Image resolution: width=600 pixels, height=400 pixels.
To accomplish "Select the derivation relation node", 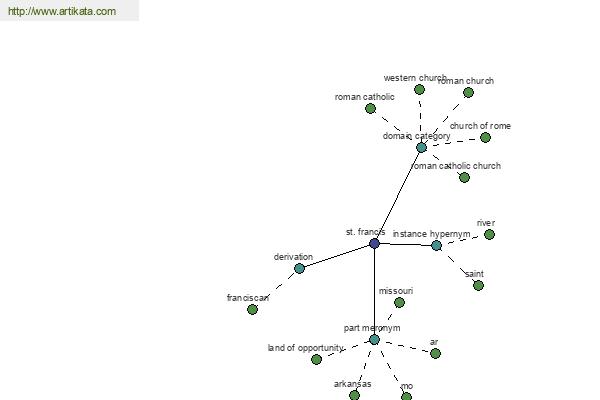I will click(x=300, y=268).
